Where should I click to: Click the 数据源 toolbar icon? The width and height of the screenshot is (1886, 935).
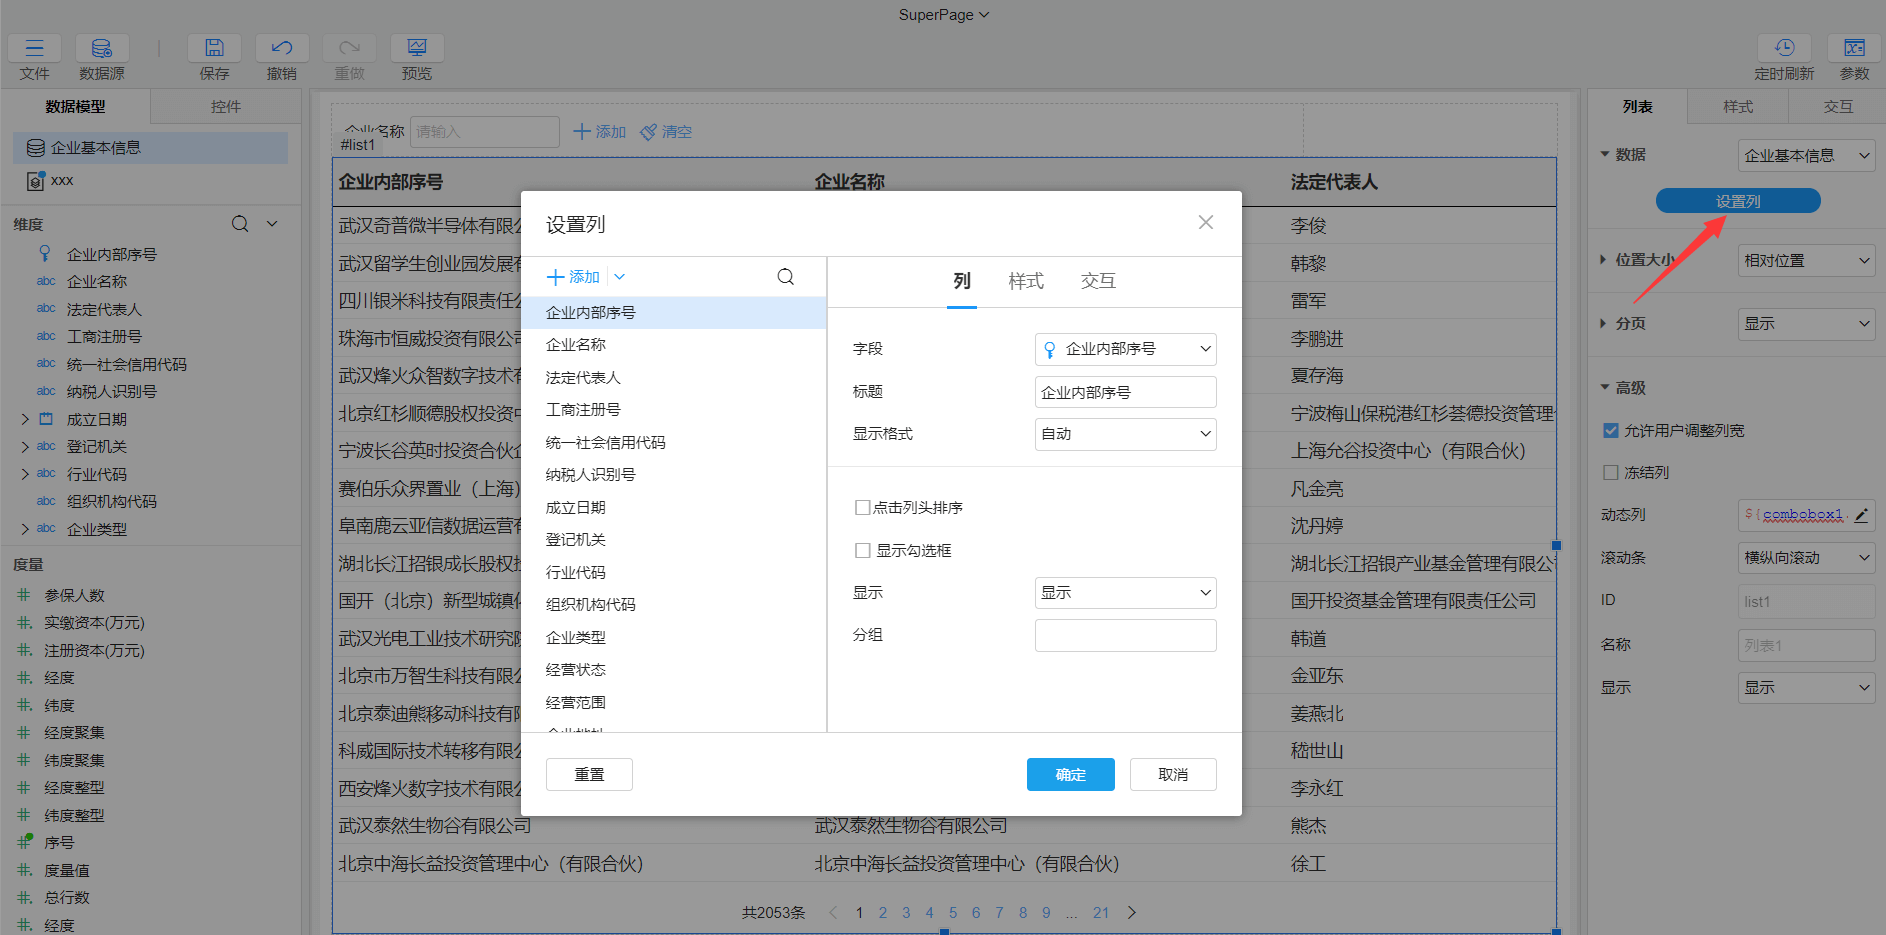[101, 47]
